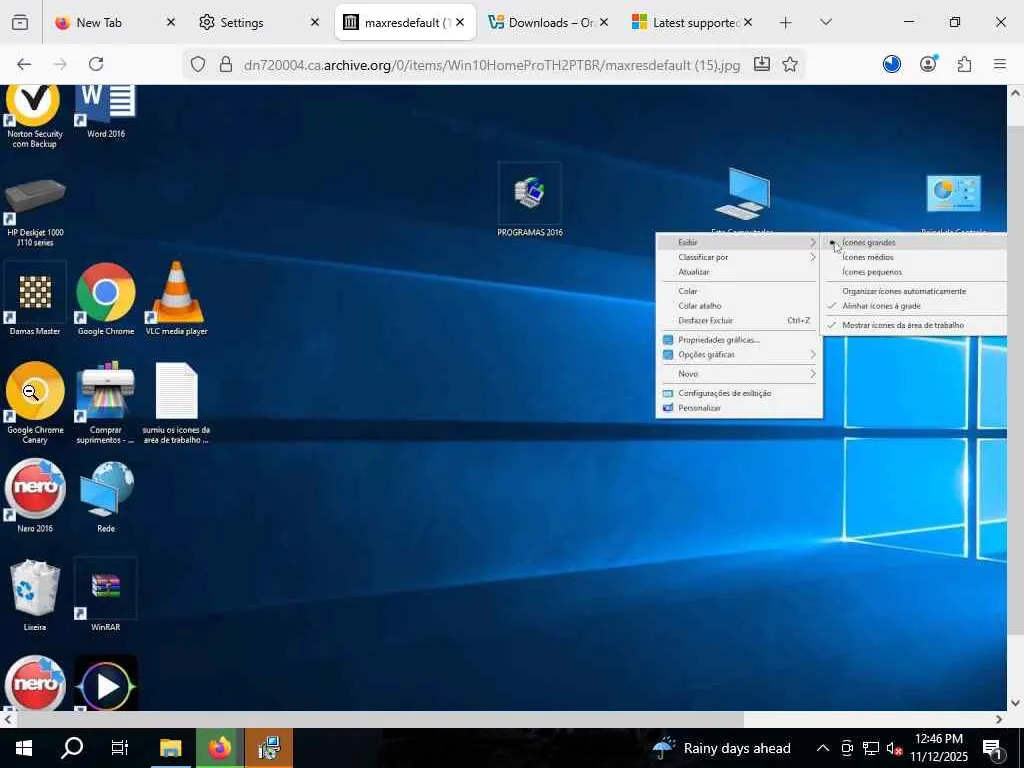Expand the Exibir submenu entry
This screenshot has height=768, width=1024.
tap(739, 242)
